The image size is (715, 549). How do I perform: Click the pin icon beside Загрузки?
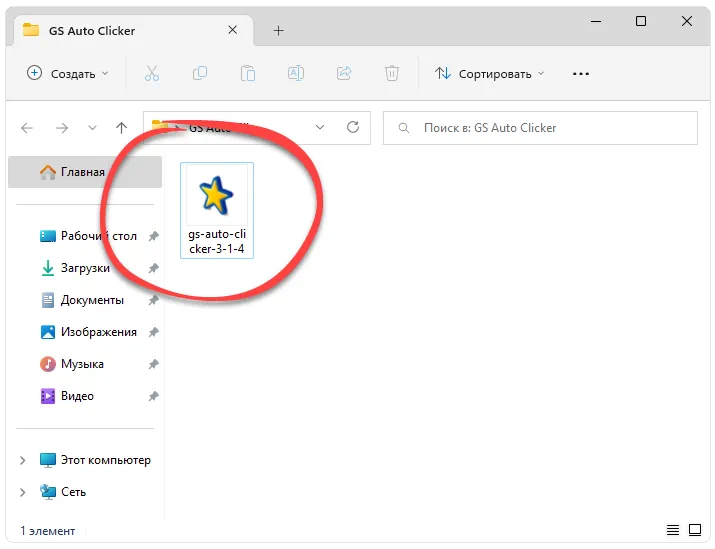point(154,268)
